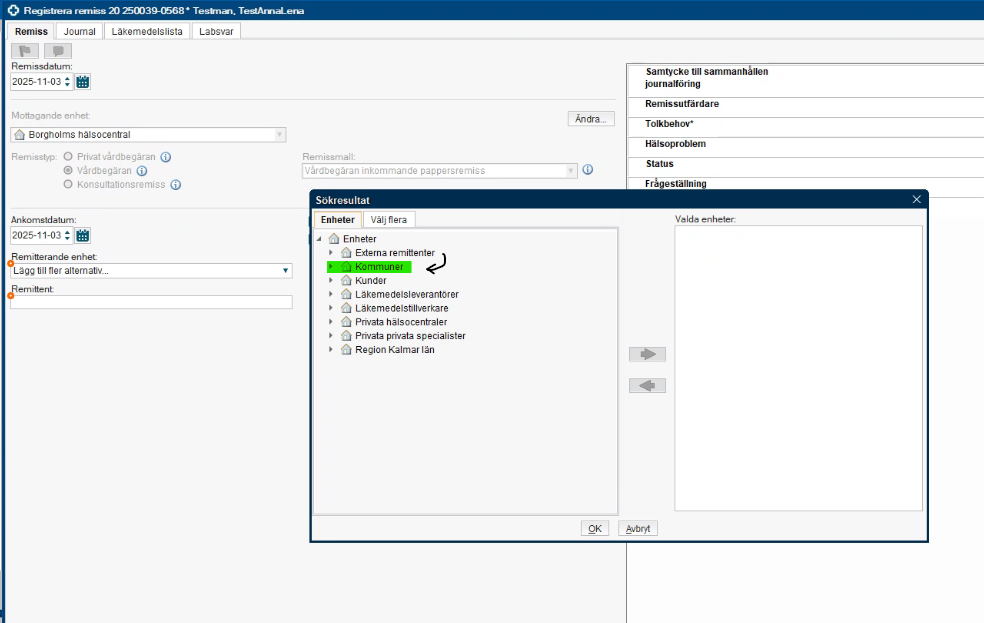The height and width of the screenshot is (623, 984).
Task: Expand the Kommuner tree node
Action: pos(331,267)
